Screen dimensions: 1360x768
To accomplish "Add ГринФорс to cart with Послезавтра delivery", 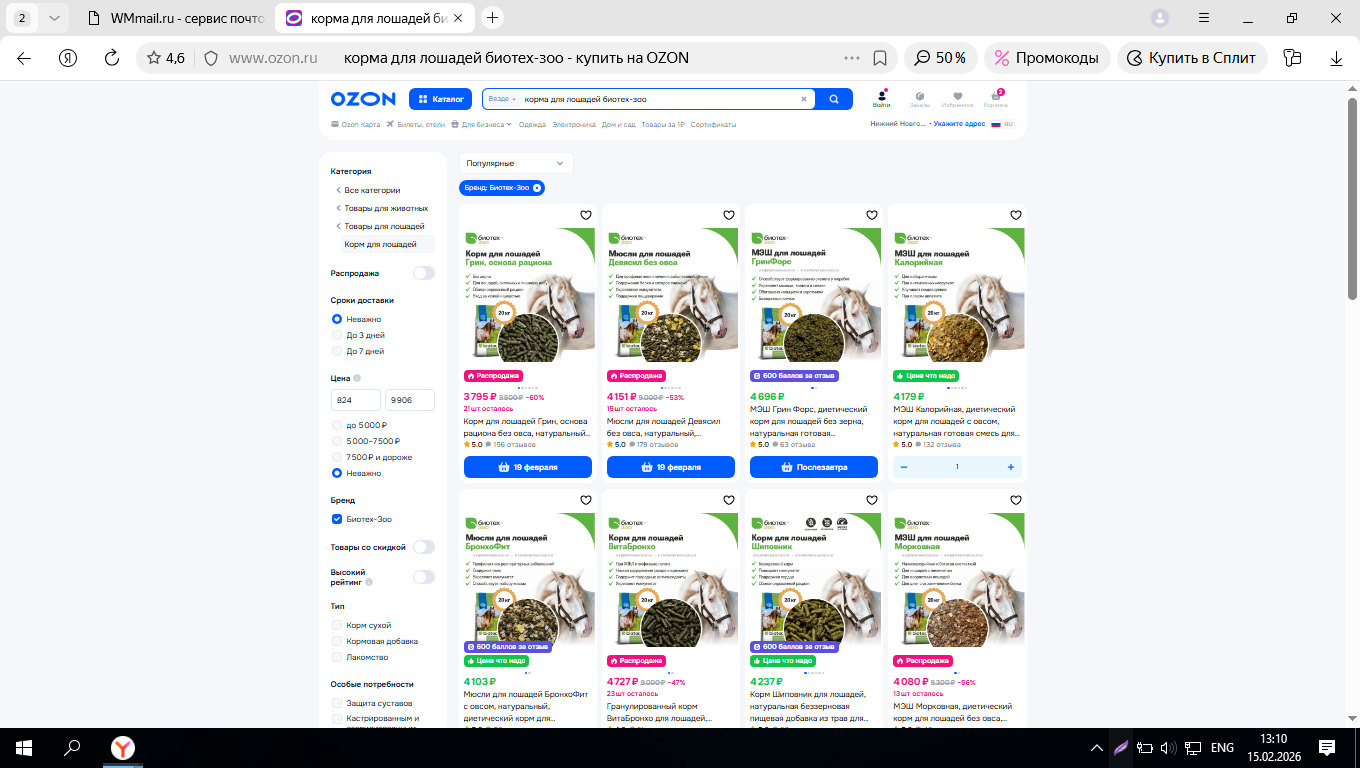I will [814, 467].
